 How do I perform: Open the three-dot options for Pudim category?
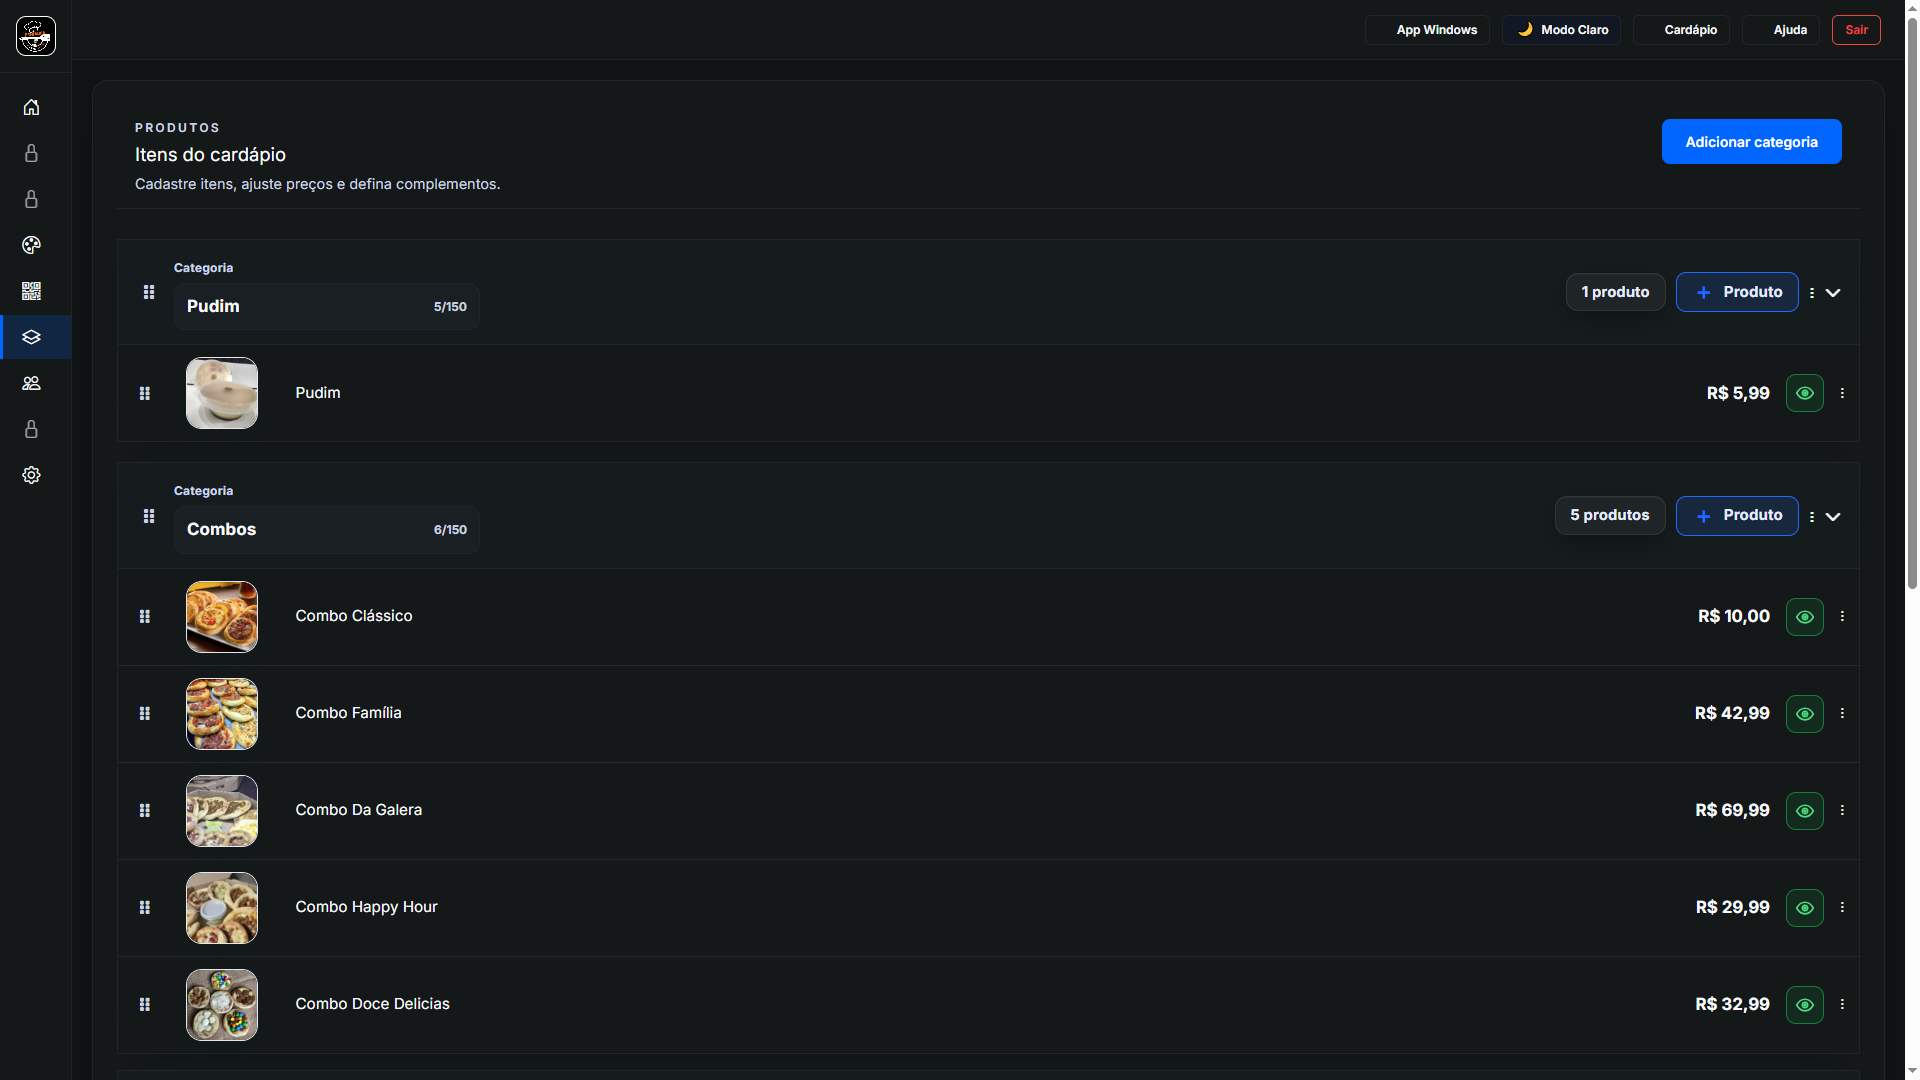pos(1812,293)
